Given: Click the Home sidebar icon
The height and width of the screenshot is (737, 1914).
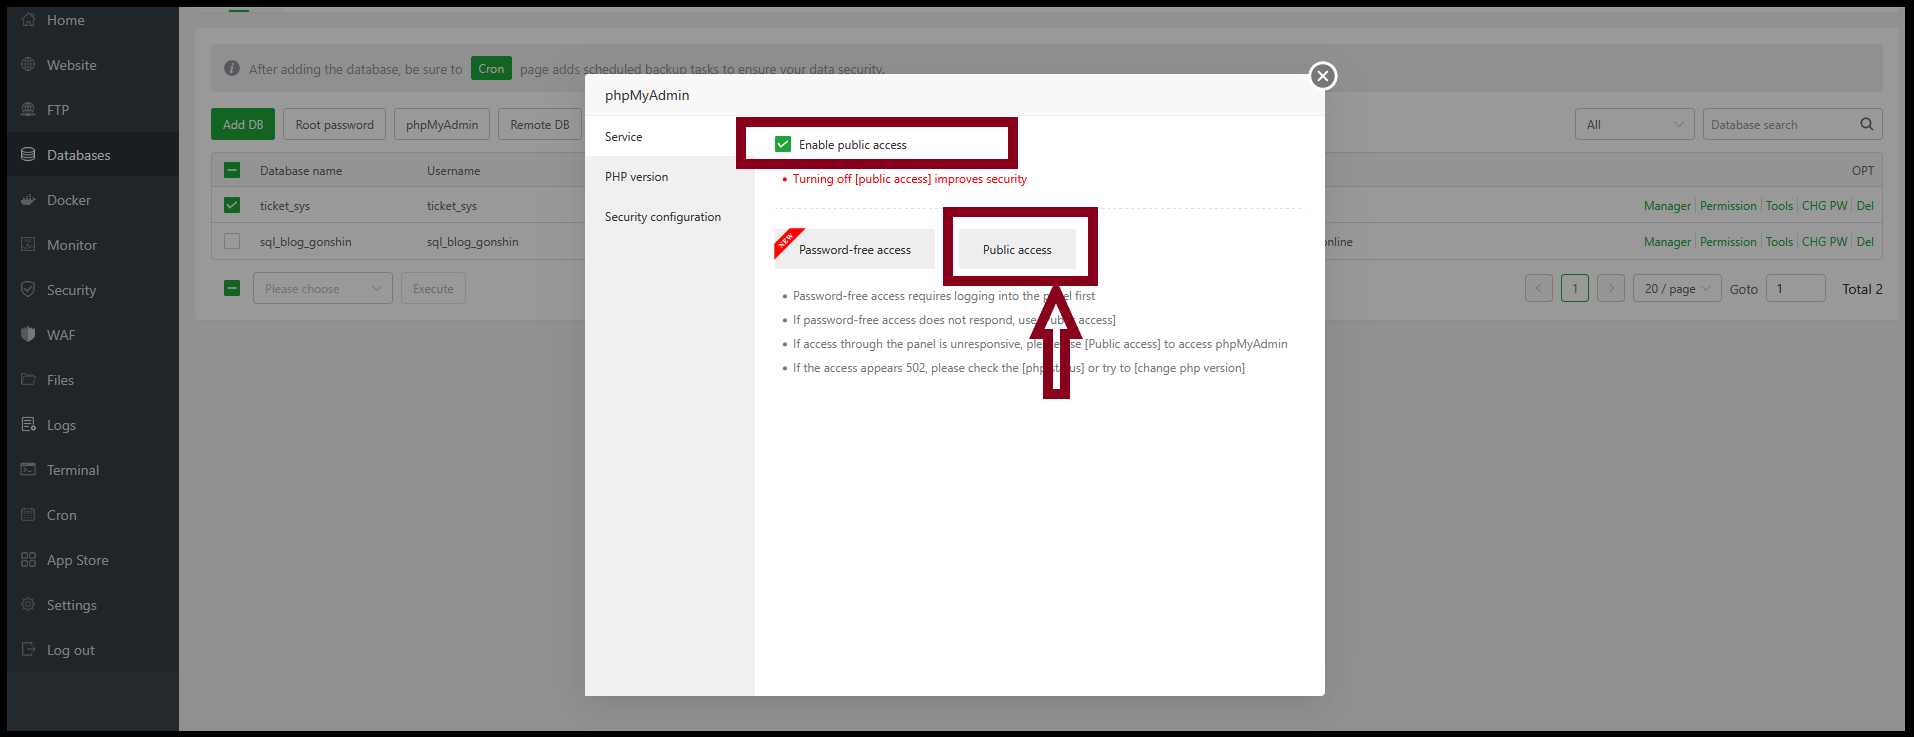Looking at the screenshot, I should pyautogui.click(x=28, y=20).
